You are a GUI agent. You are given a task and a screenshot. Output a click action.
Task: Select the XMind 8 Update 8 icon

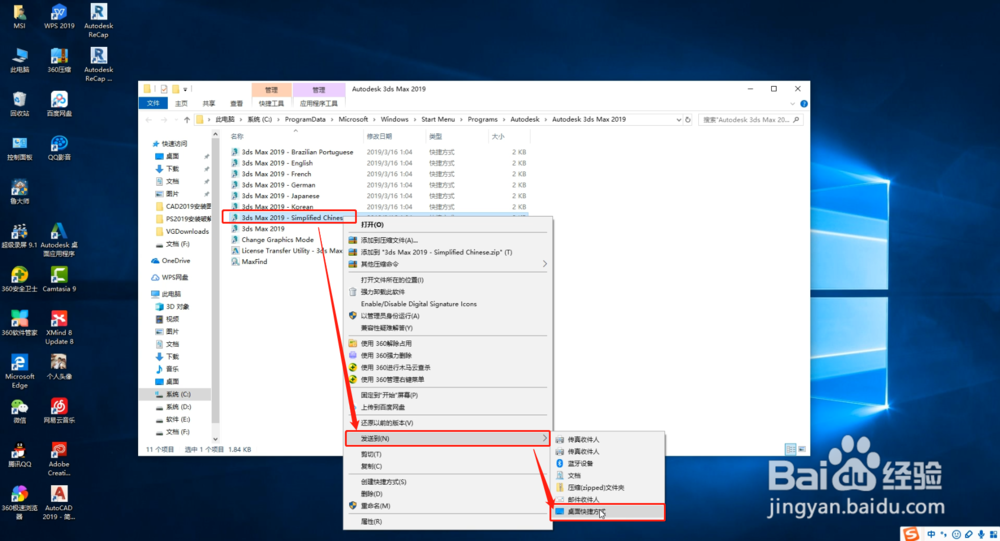click(x=59, y=327)
